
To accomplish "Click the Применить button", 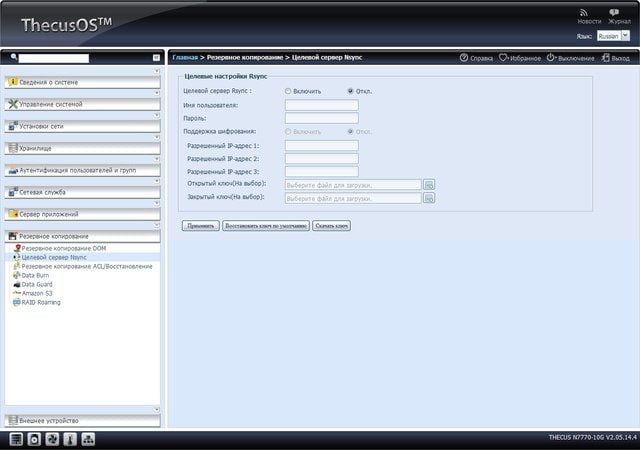I will (201, 225).
